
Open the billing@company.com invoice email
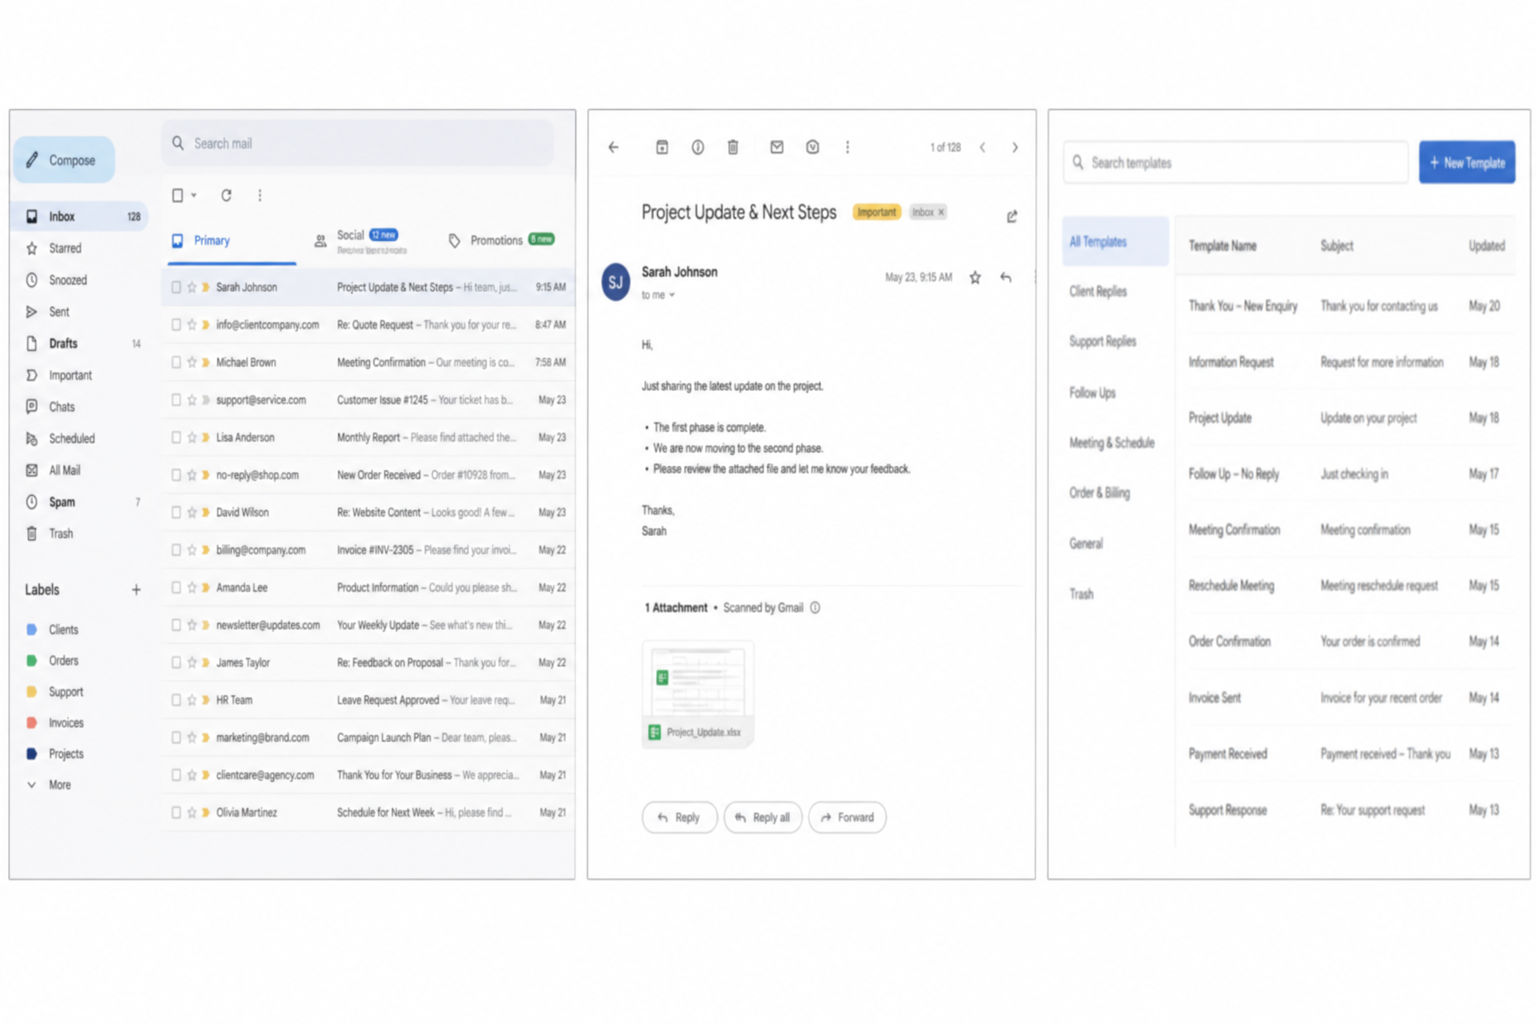pos(368,550)
